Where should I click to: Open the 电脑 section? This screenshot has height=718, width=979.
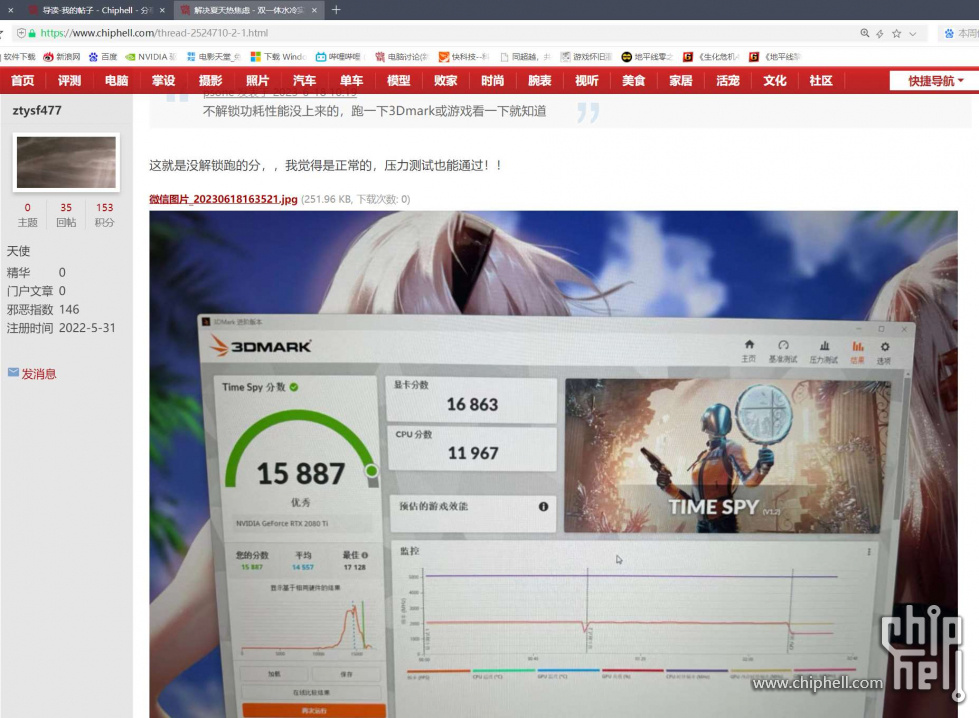(117, 81)
